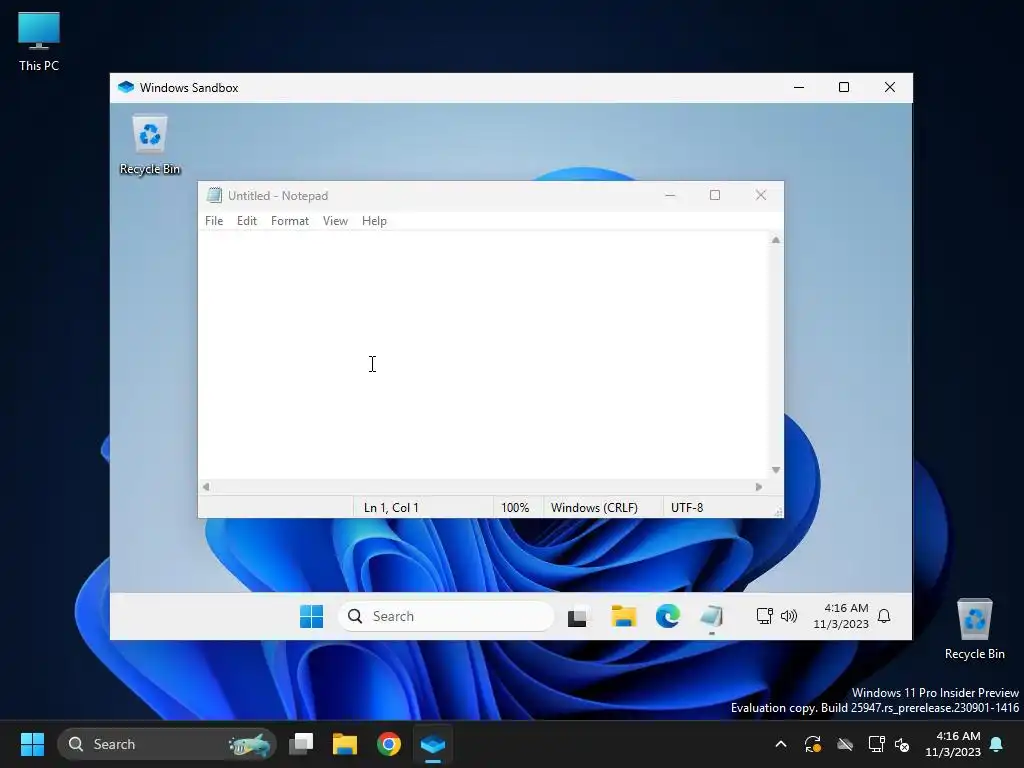Open the Help menu in Notepad
Screen dimensions: 1024x768
(374, 221)
